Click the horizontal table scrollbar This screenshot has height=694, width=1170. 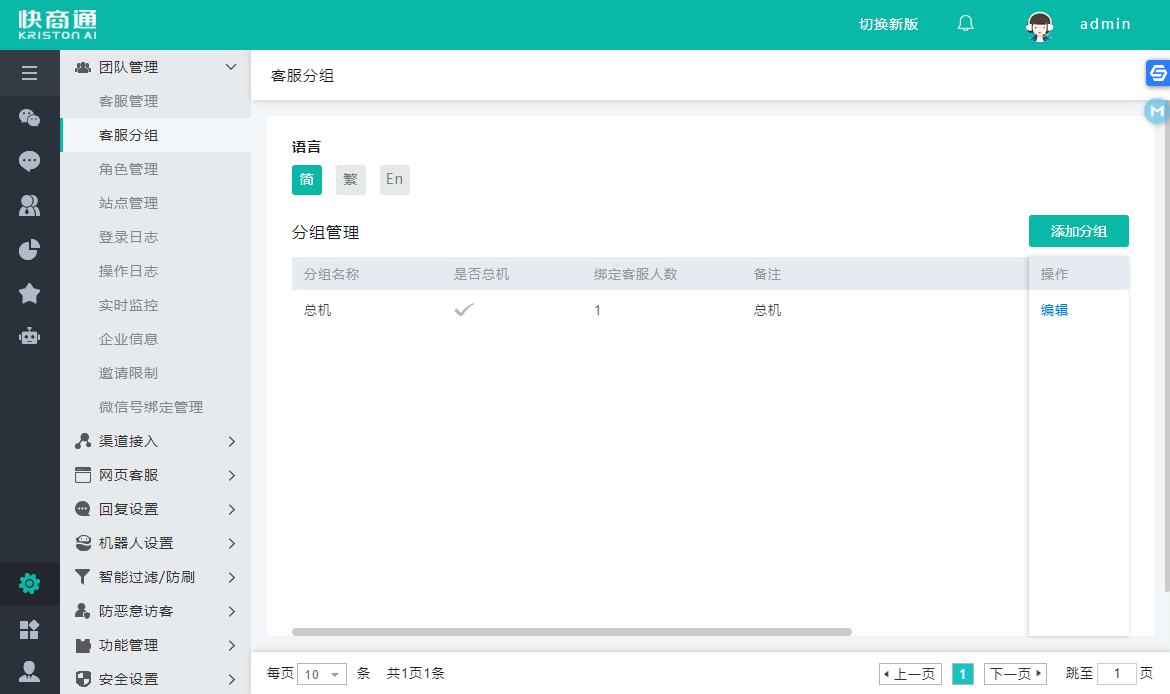(x=571, y=632)
